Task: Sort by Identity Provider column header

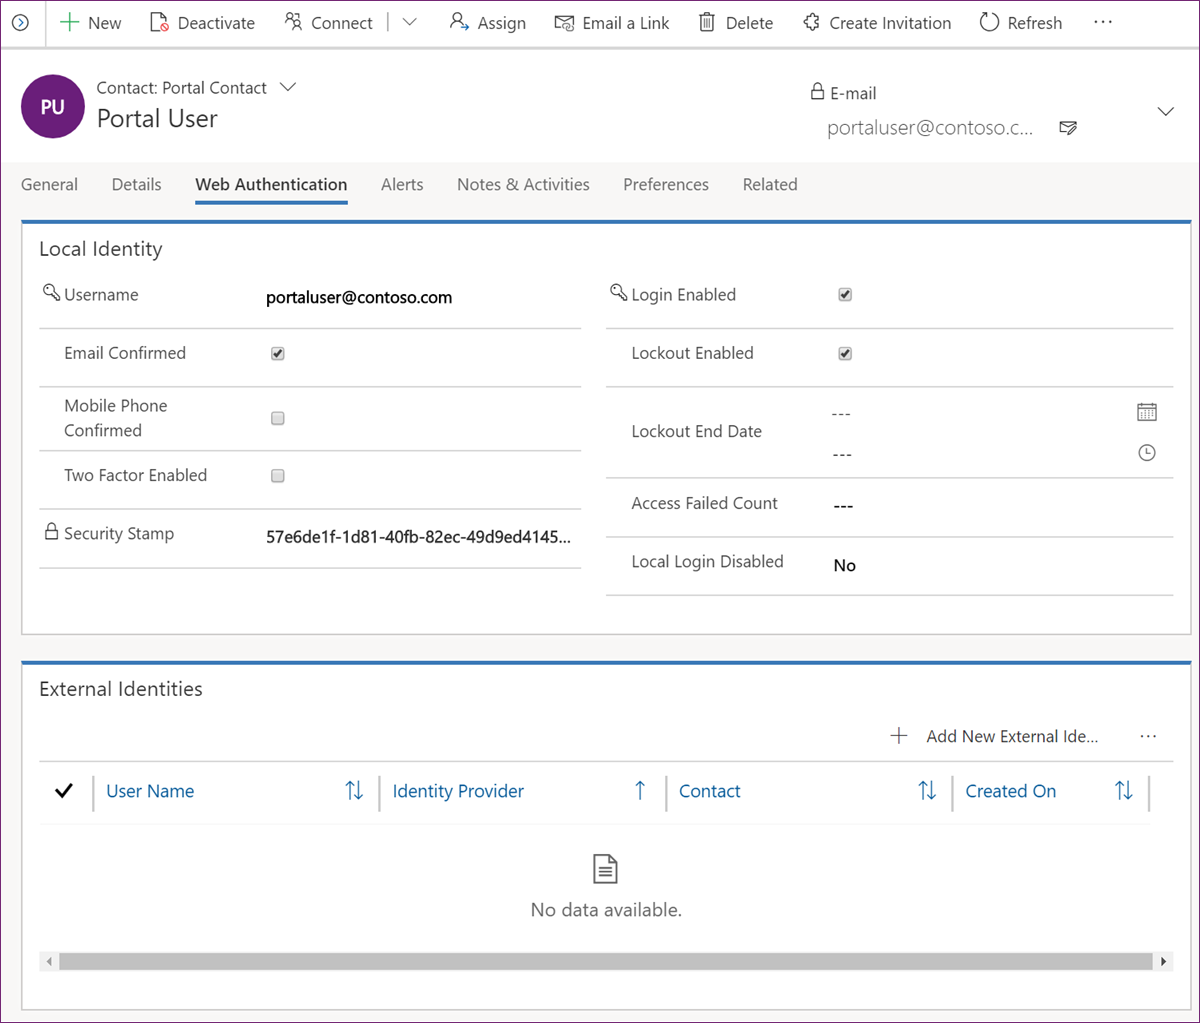Action: click(458, 791)
